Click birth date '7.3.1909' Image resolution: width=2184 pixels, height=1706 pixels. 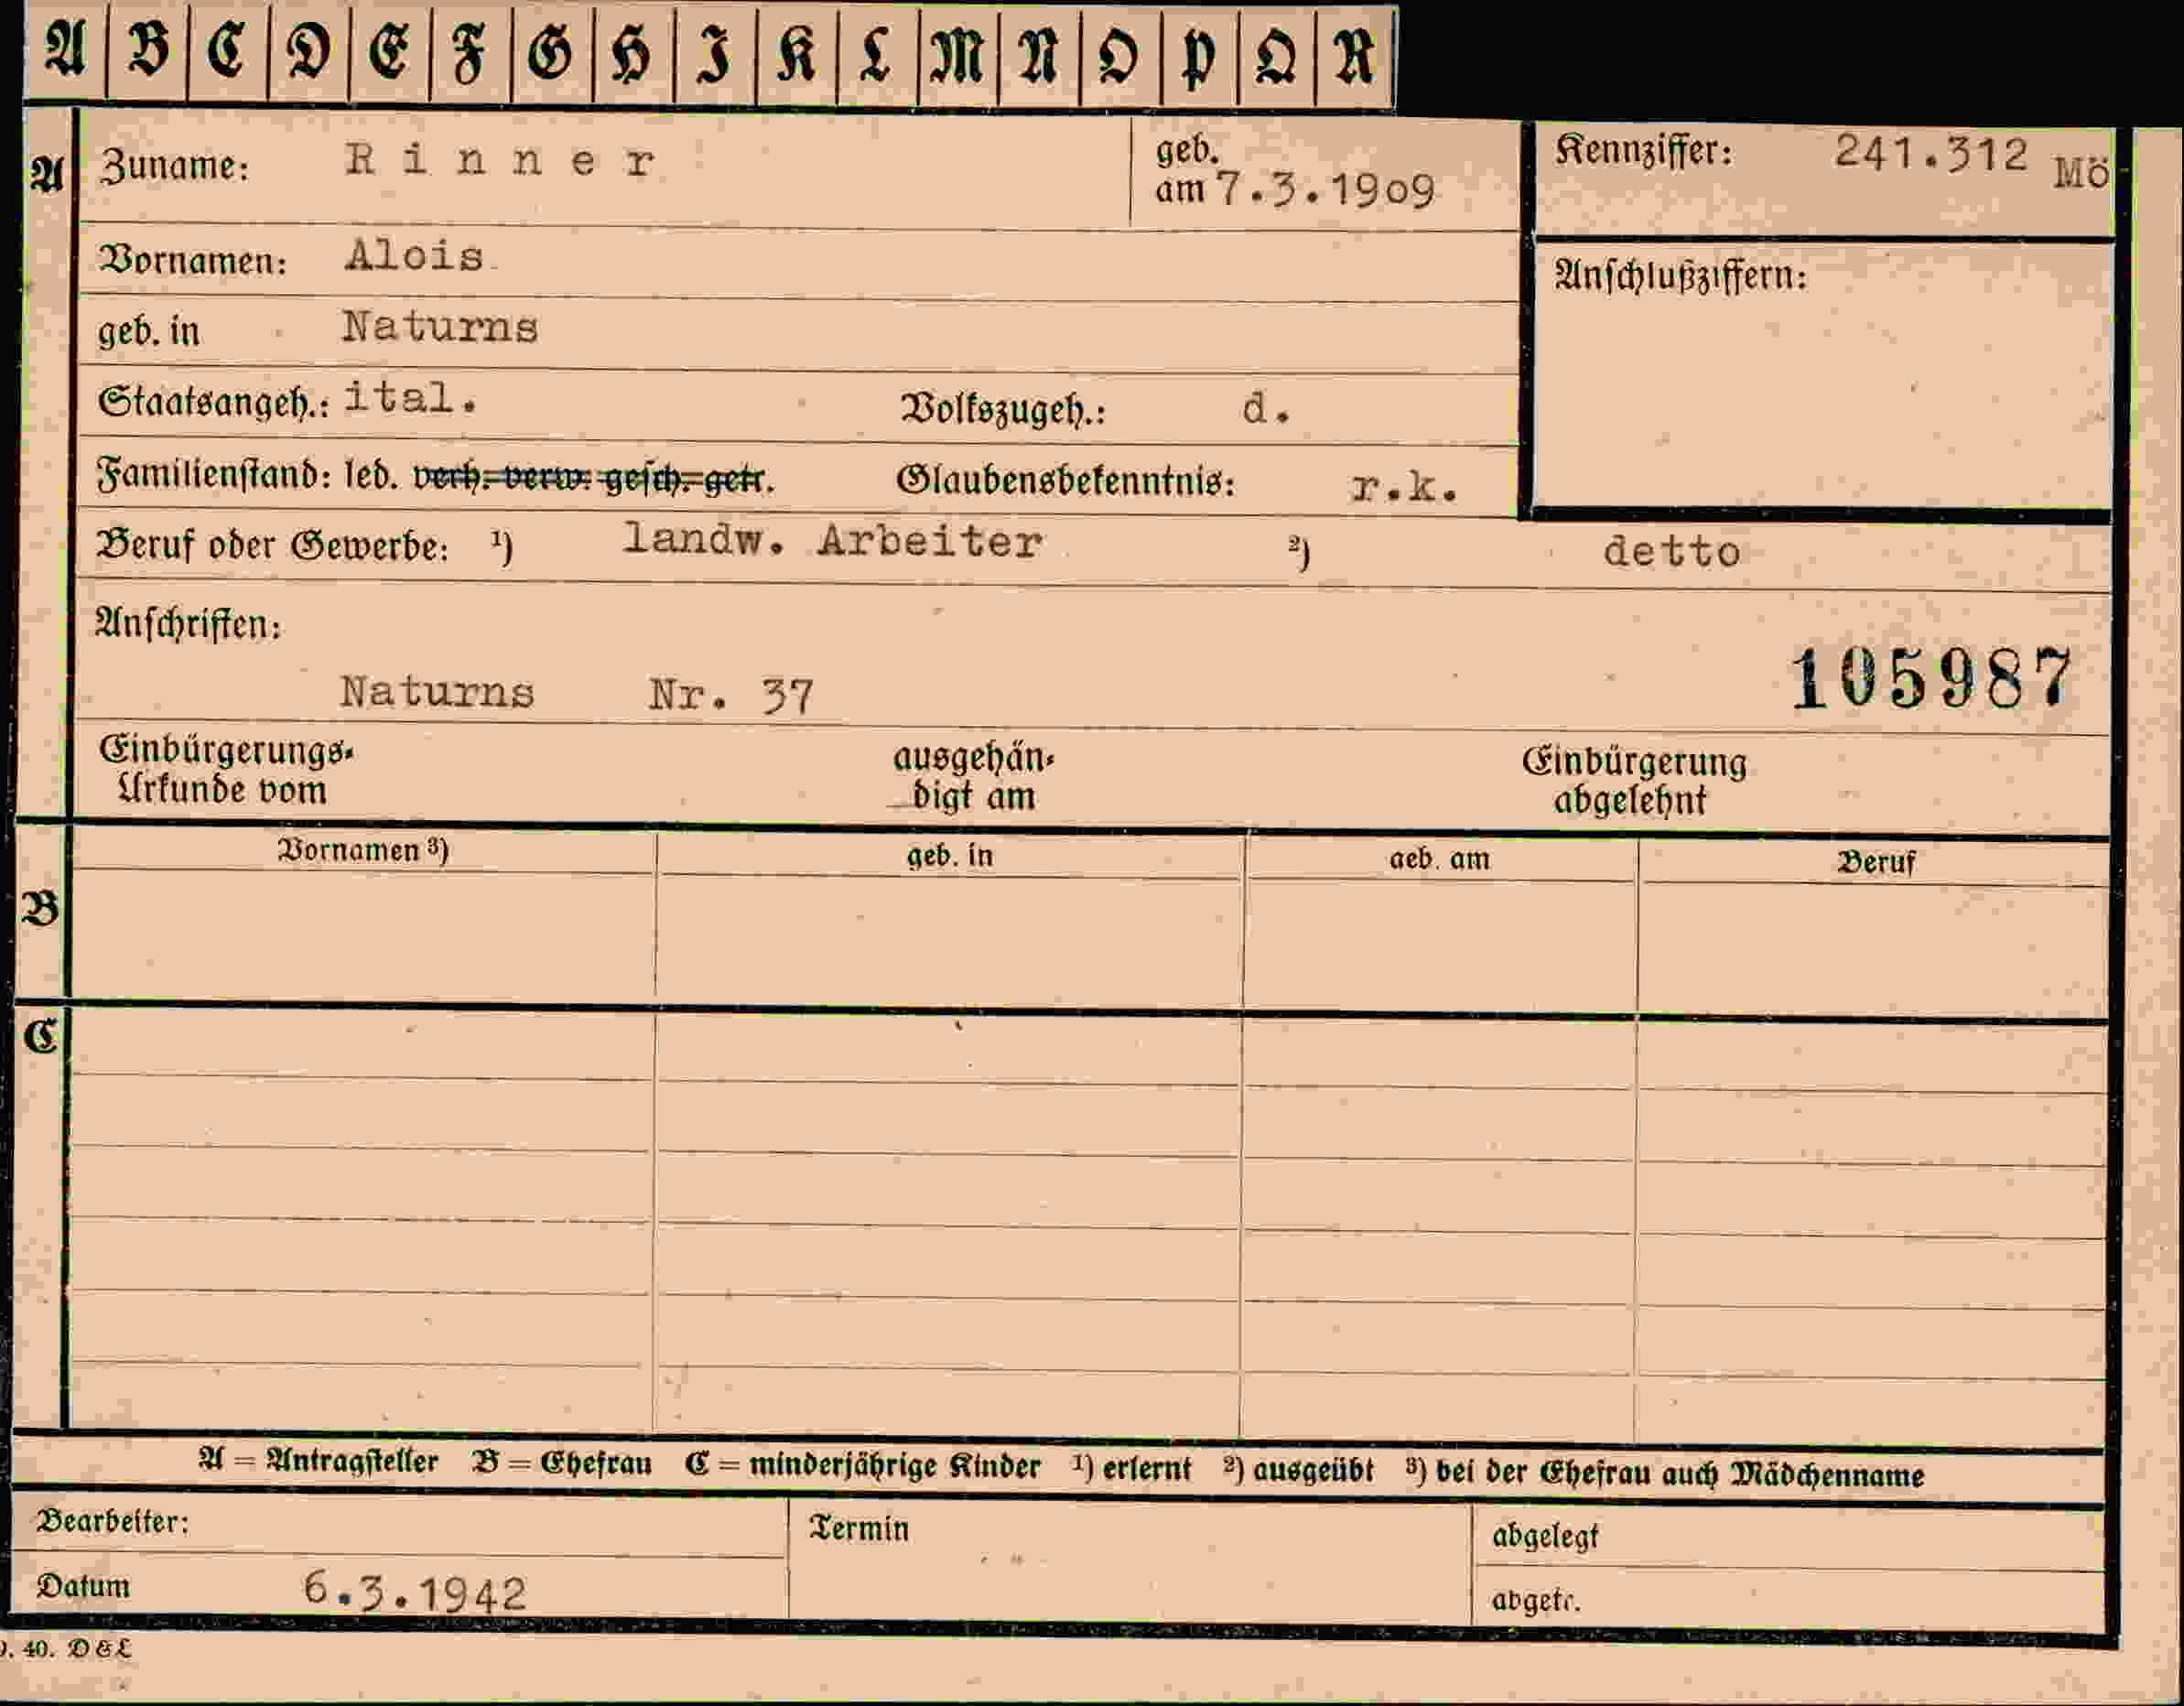pyautogui.click(x=1325, y=189)
